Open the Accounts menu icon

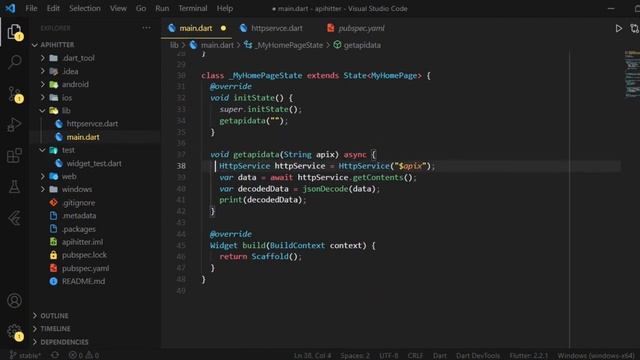[14, 300]
